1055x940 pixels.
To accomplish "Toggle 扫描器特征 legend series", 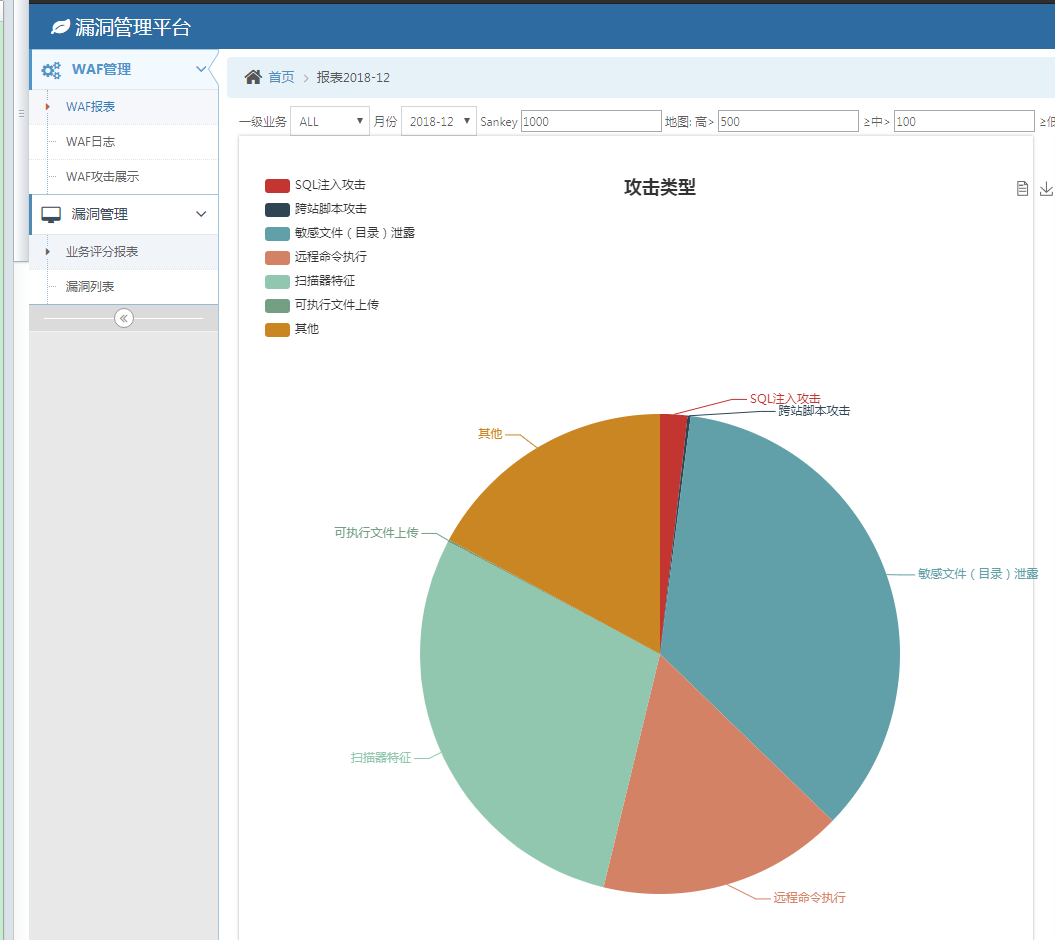I will click(x=310, y=281).
